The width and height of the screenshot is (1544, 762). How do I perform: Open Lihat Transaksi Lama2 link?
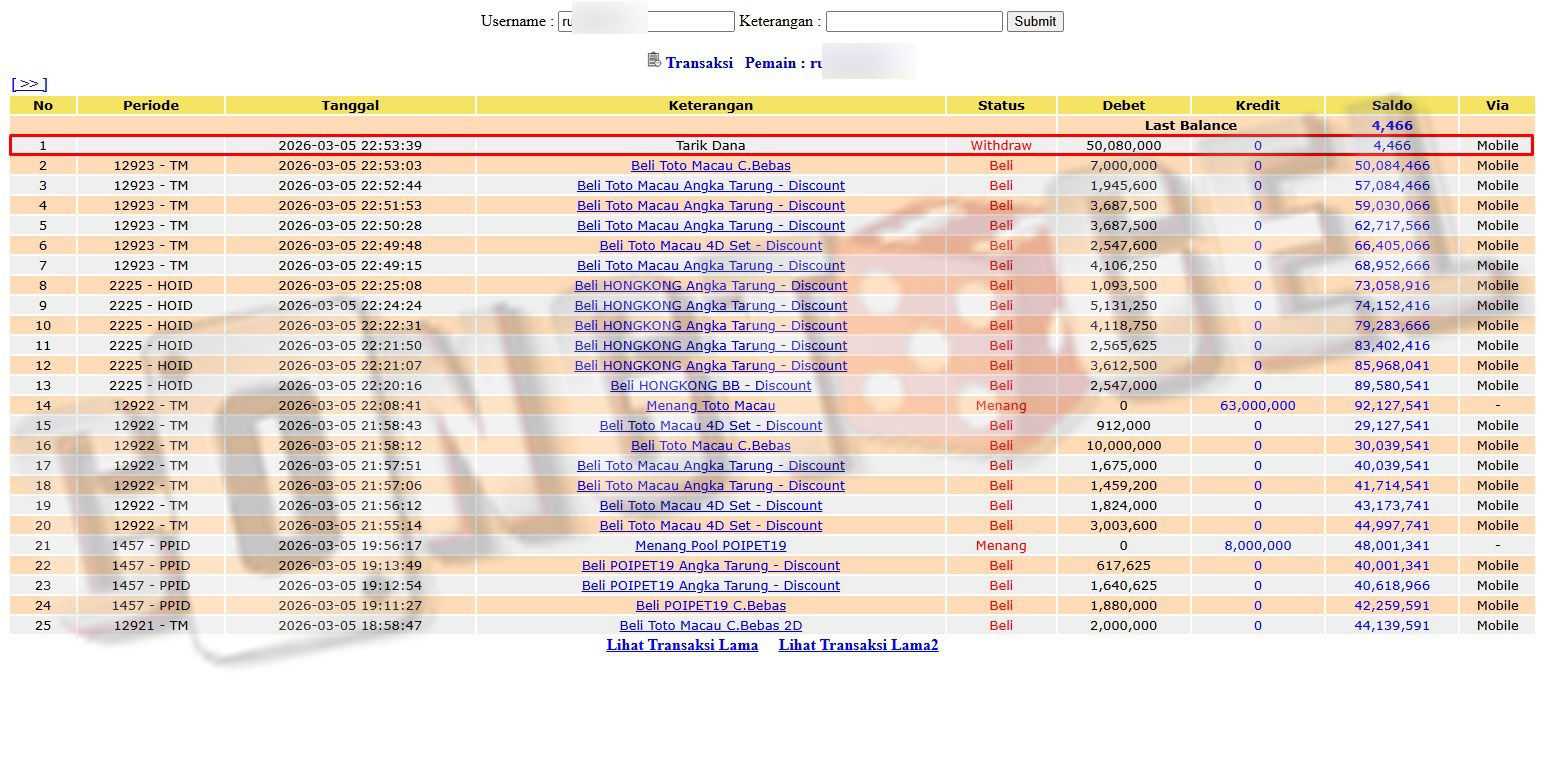coord(858,645)
